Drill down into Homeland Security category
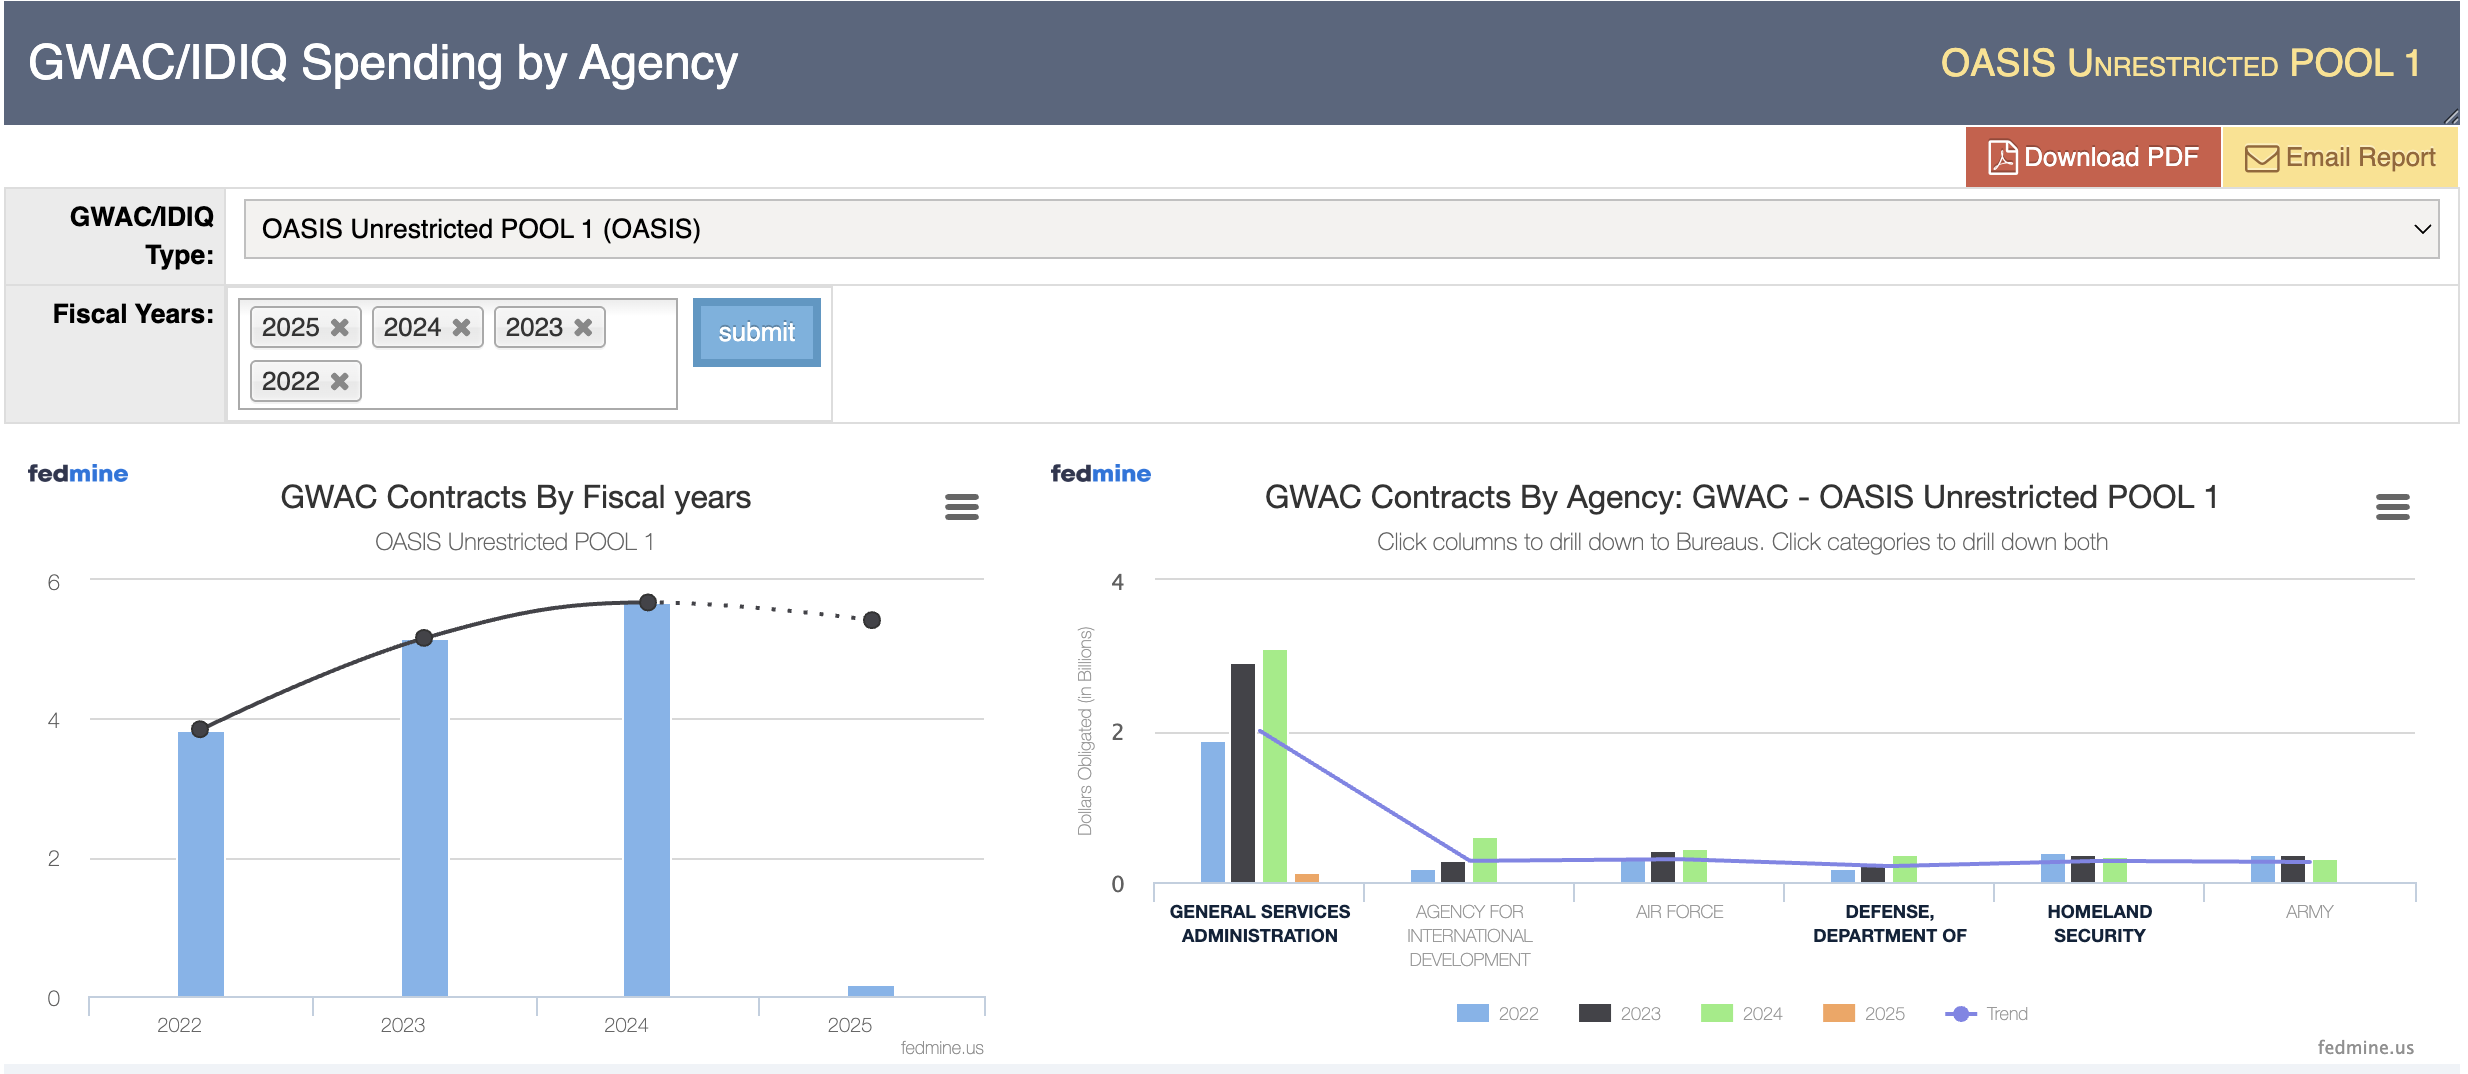This screenshot has width=2468, height=1074. coord(2099,924)
